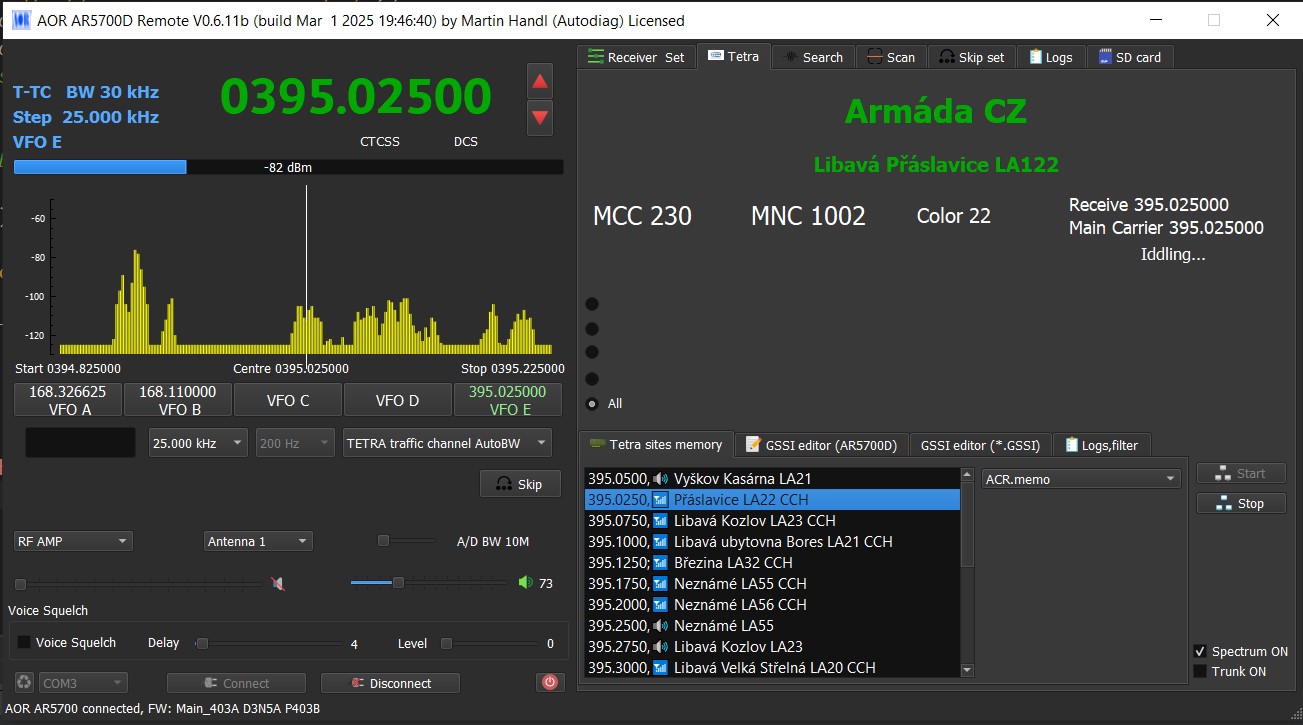Select the first radio button above All
The width and height of the screenshot is (1303, 725).
592,304
